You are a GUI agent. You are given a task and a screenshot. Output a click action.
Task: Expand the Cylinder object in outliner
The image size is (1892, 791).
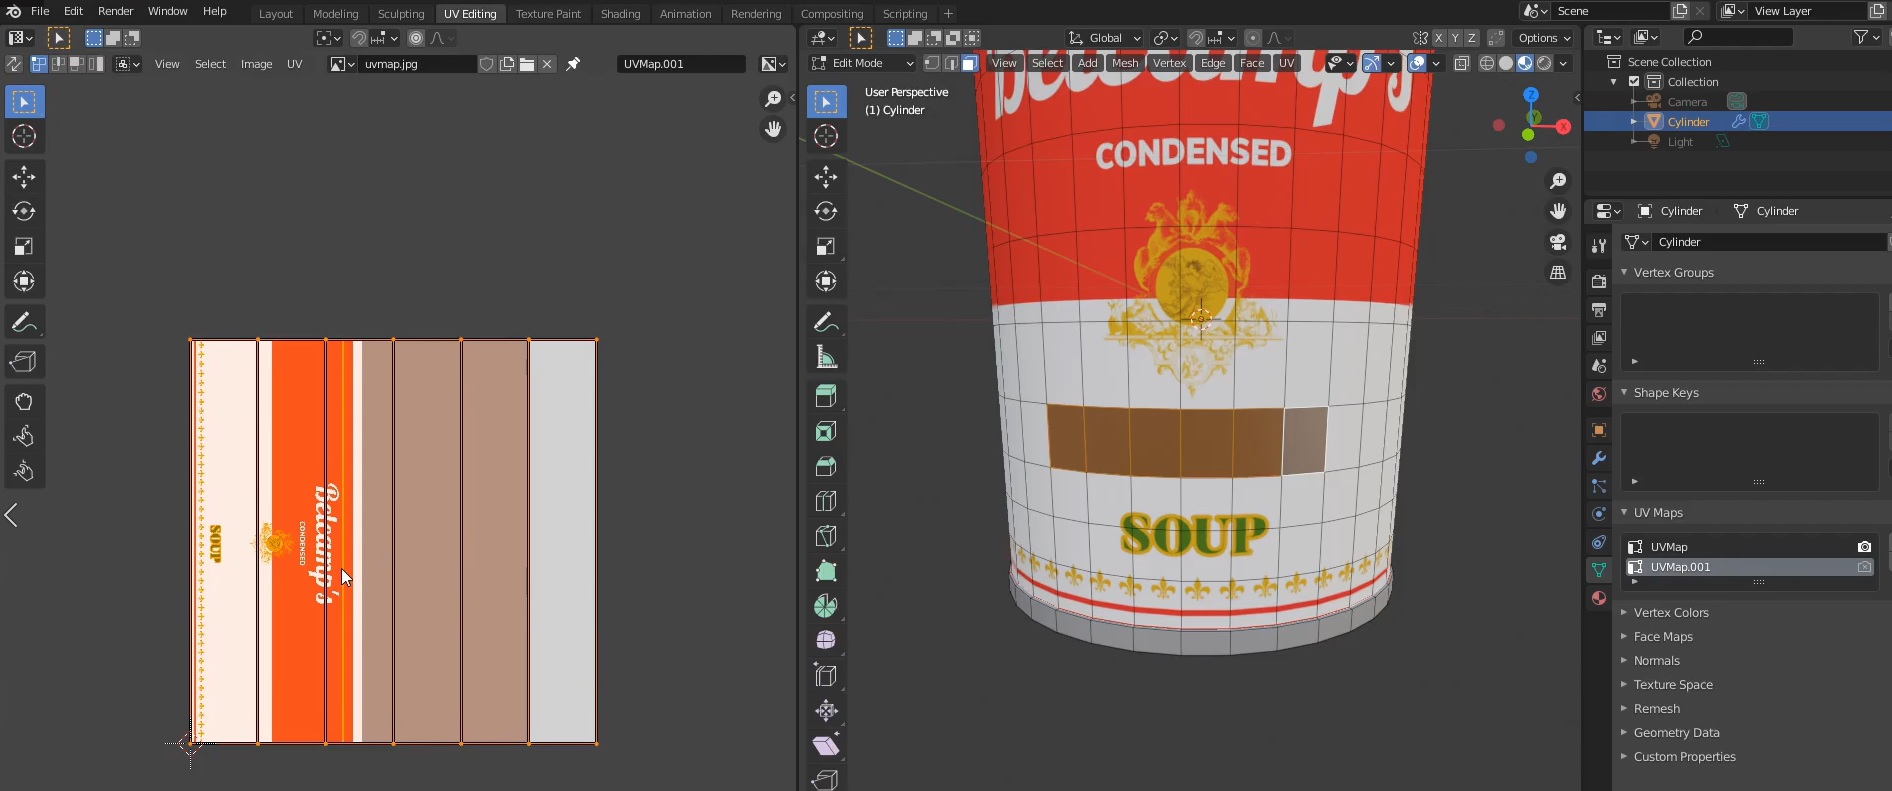[1634, 122]
